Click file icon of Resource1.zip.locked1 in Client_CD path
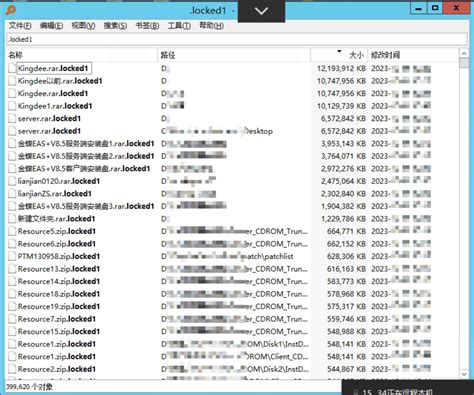 coord(12,357)
